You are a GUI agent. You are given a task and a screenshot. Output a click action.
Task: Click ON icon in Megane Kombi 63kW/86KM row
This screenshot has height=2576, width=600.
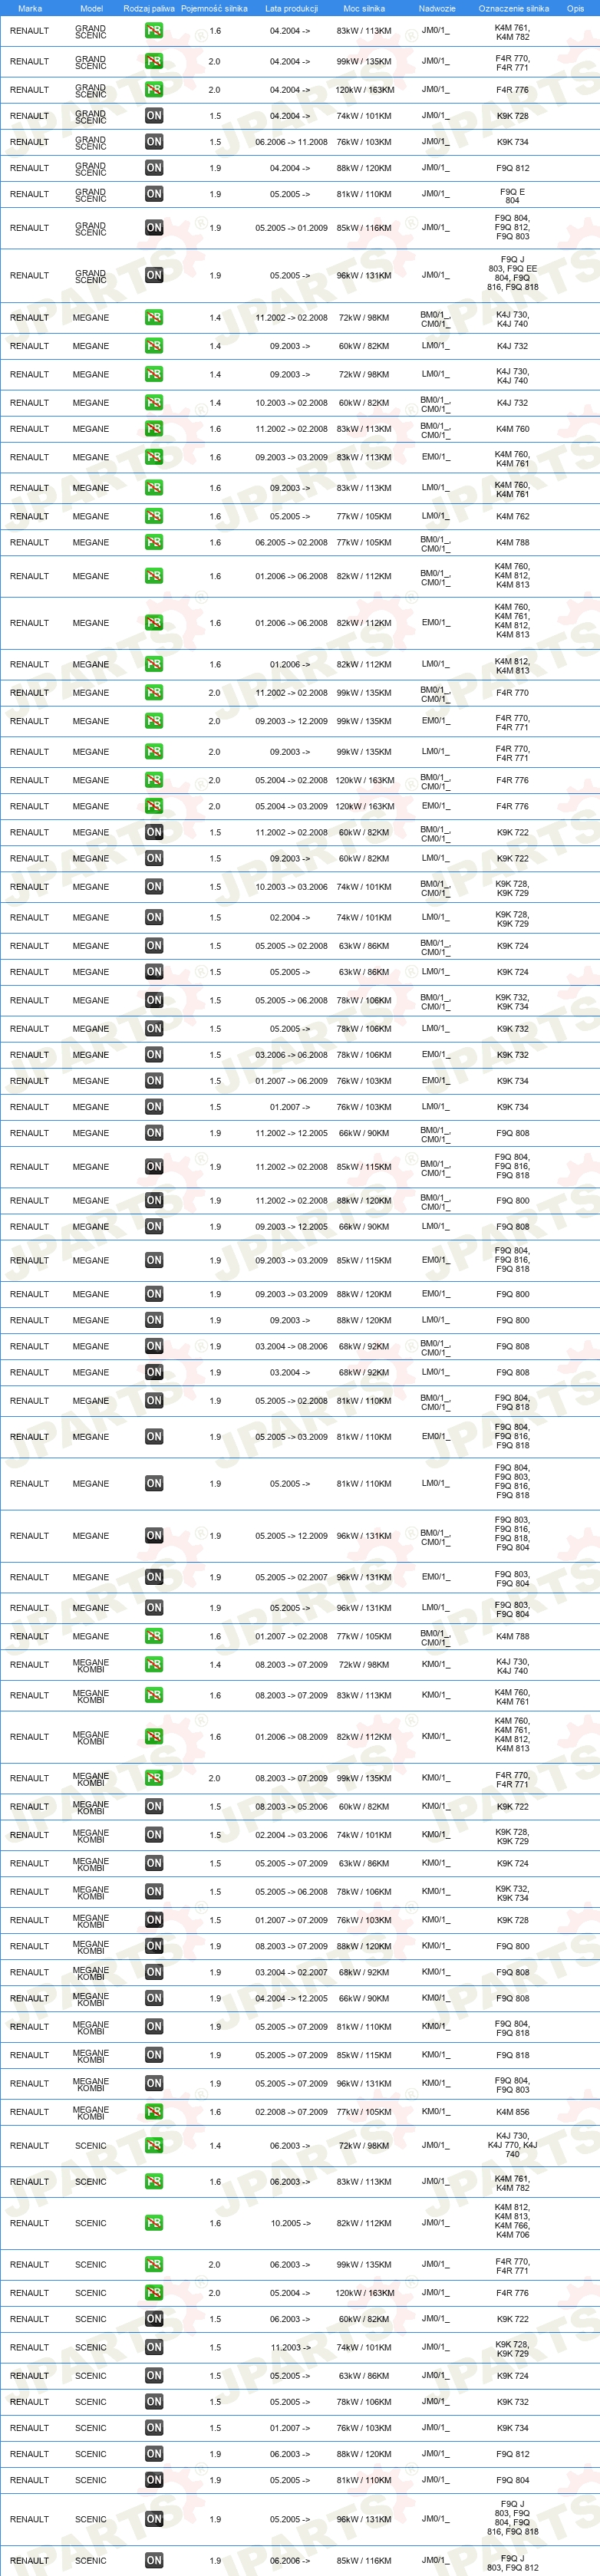click(x=153, y=1864)
